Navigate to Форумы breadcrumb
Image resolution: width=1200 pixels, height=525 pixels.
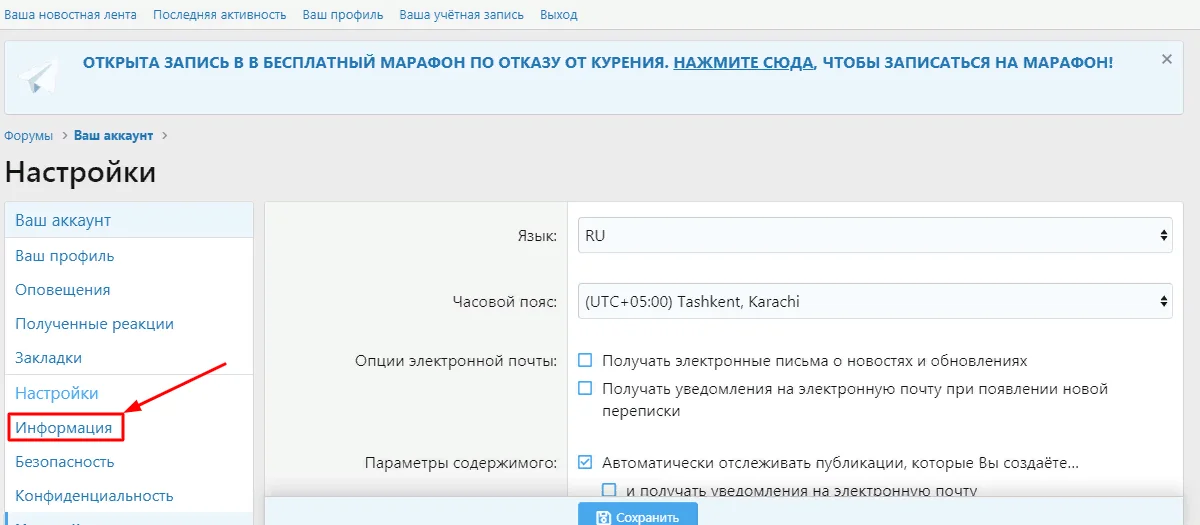tap(29, 135)
